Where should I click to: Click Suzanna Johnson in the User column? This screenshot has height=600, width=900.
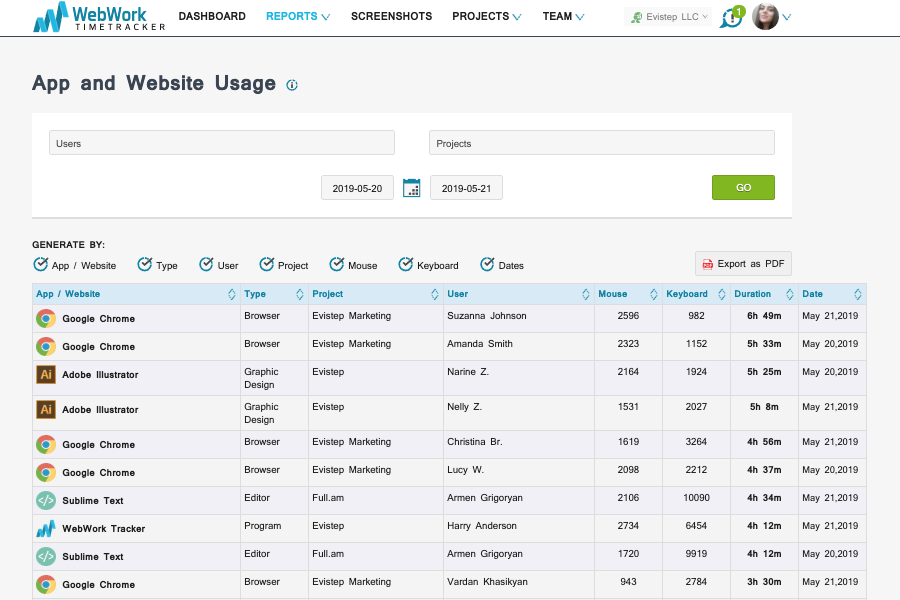pyautogui.click(x=487, y=316)
